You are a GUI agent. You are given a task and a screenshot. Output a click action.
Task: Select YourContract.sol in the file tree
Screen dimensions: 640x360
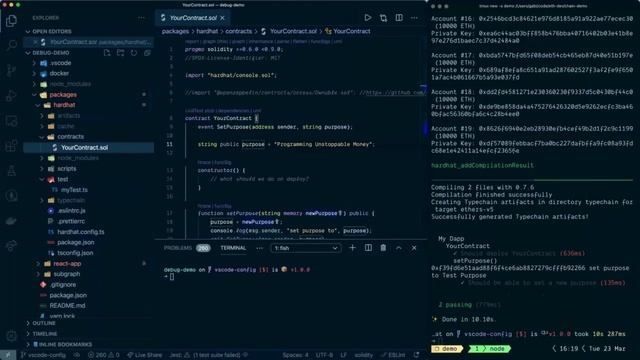pos(84,147)
